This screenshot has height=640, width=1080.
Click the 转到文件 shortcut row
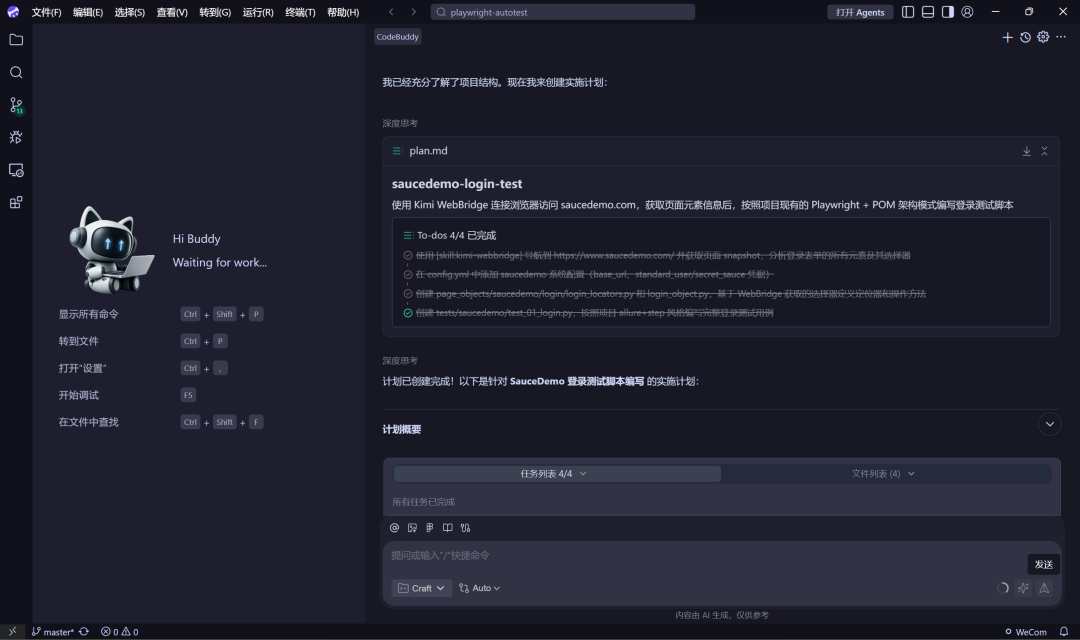click(143, 341)
